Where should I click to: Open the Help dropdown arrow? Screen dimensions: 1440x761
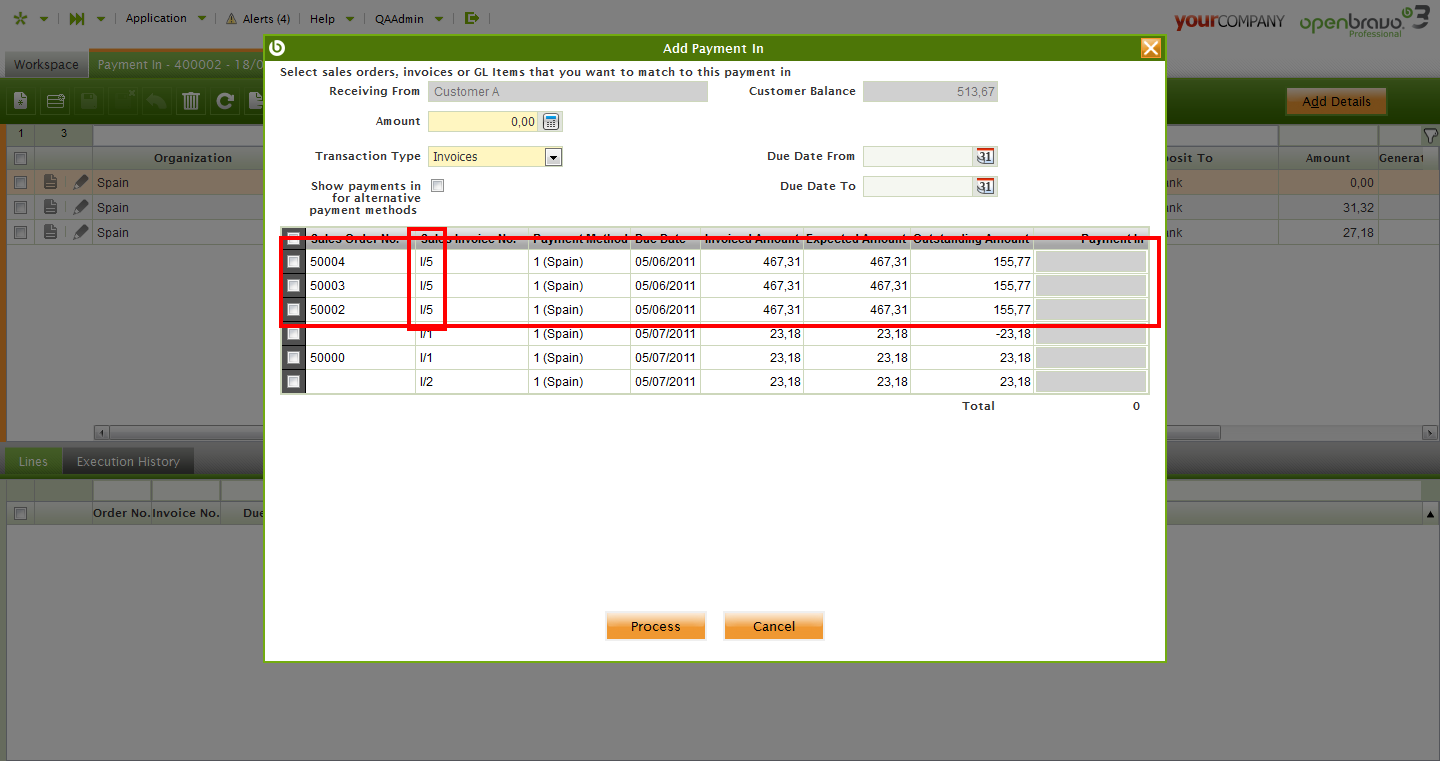(x=349, y=19)
